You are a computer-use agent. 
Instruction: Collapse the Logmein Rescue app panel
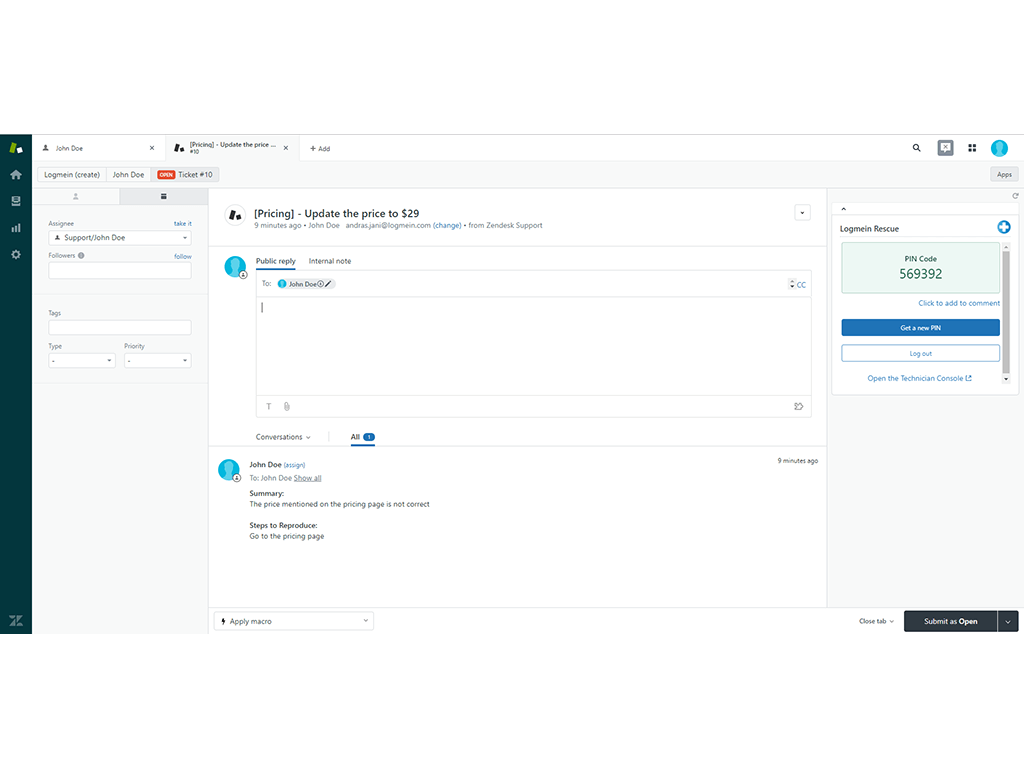[x=842, y=209]
